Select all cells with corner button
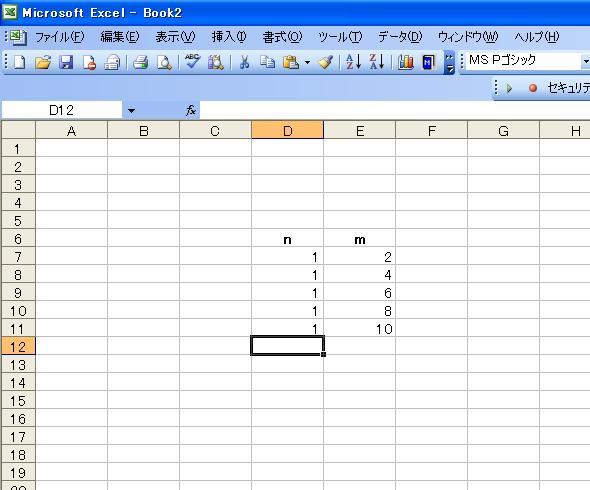Viewport: 590px width, 490px height. 18,130
